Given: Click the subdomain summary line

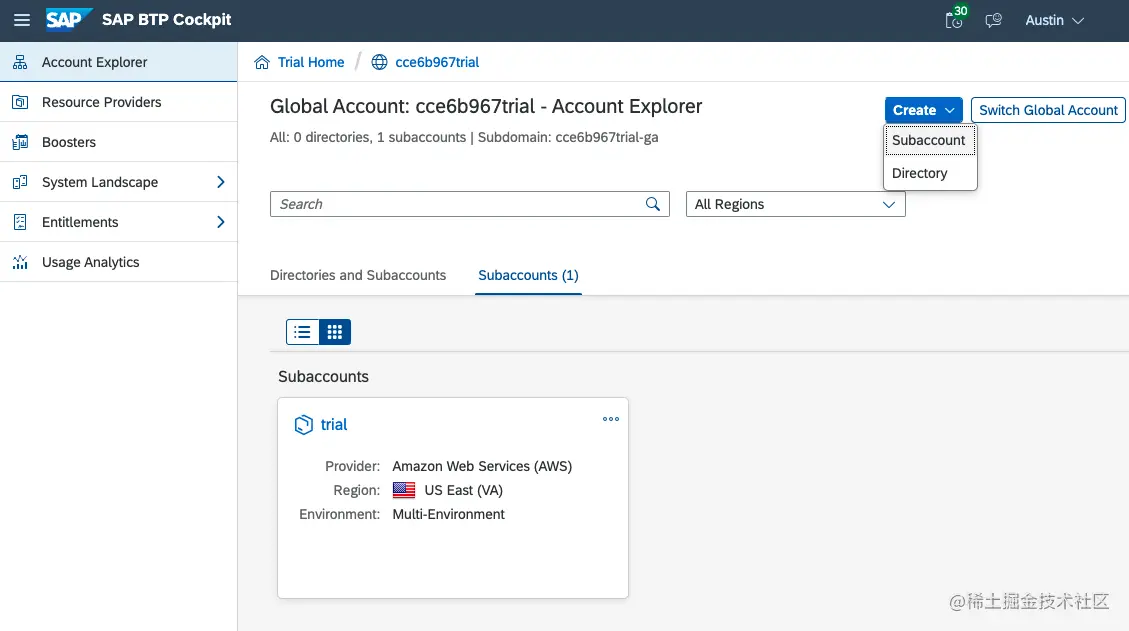Looking at the screenshot, I should [x=464, y=138].
